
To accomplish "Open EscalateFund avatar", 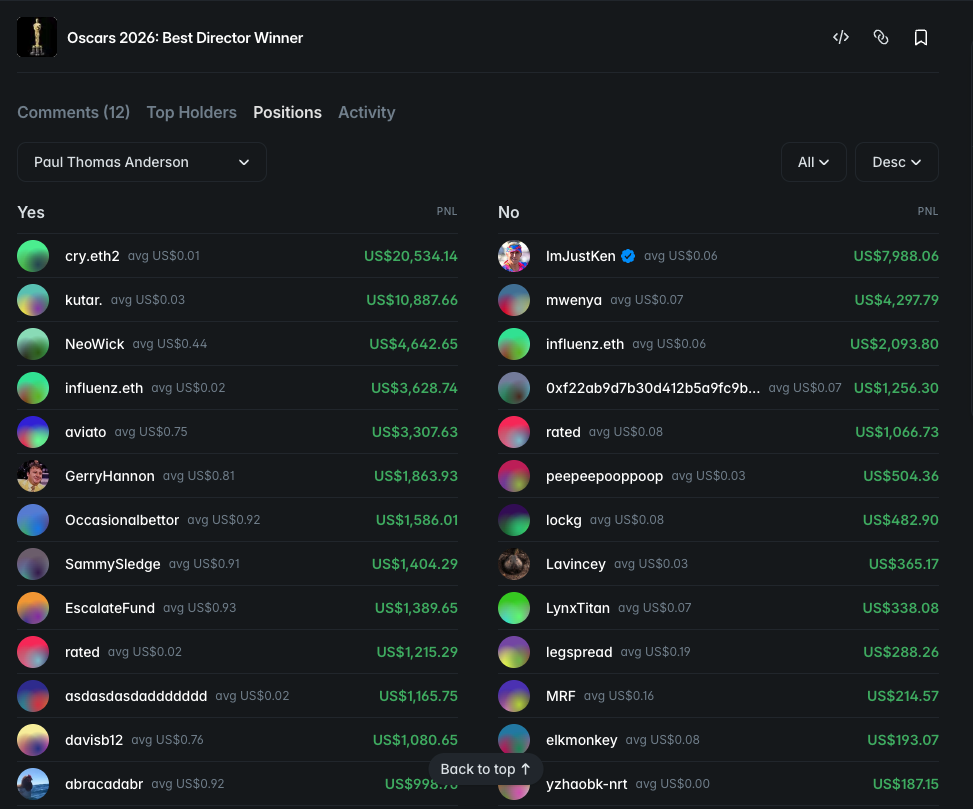I will 33,609.
